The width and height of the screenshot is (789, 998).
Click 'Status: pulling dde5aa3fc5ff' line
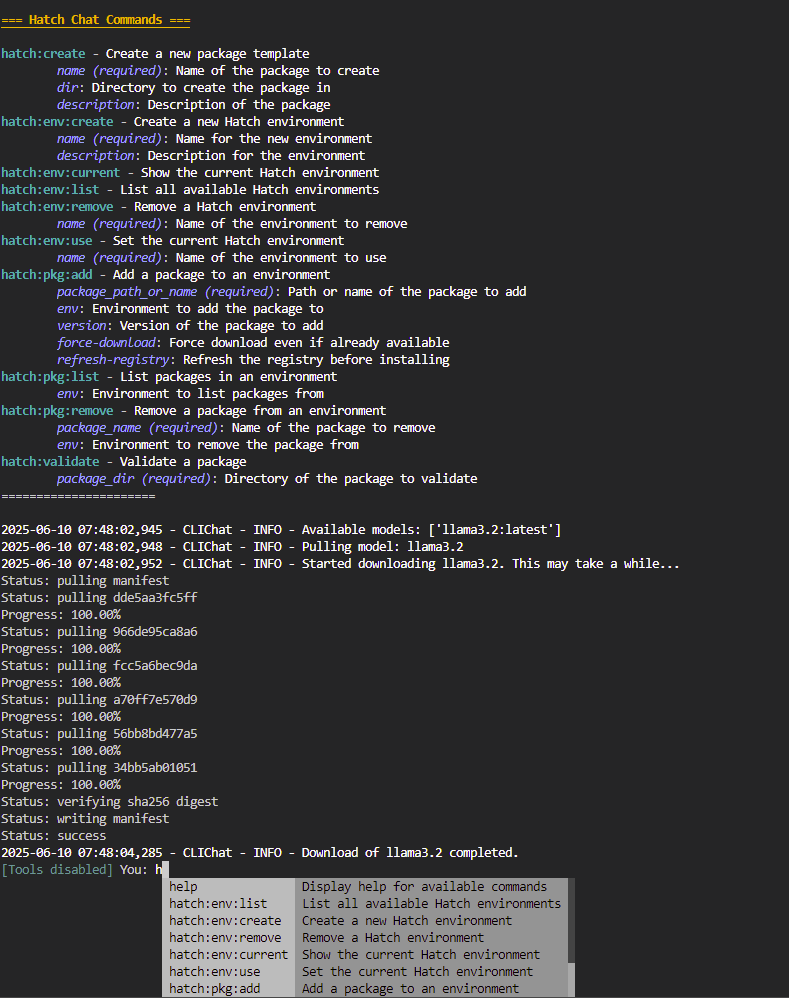pos(99,598)
